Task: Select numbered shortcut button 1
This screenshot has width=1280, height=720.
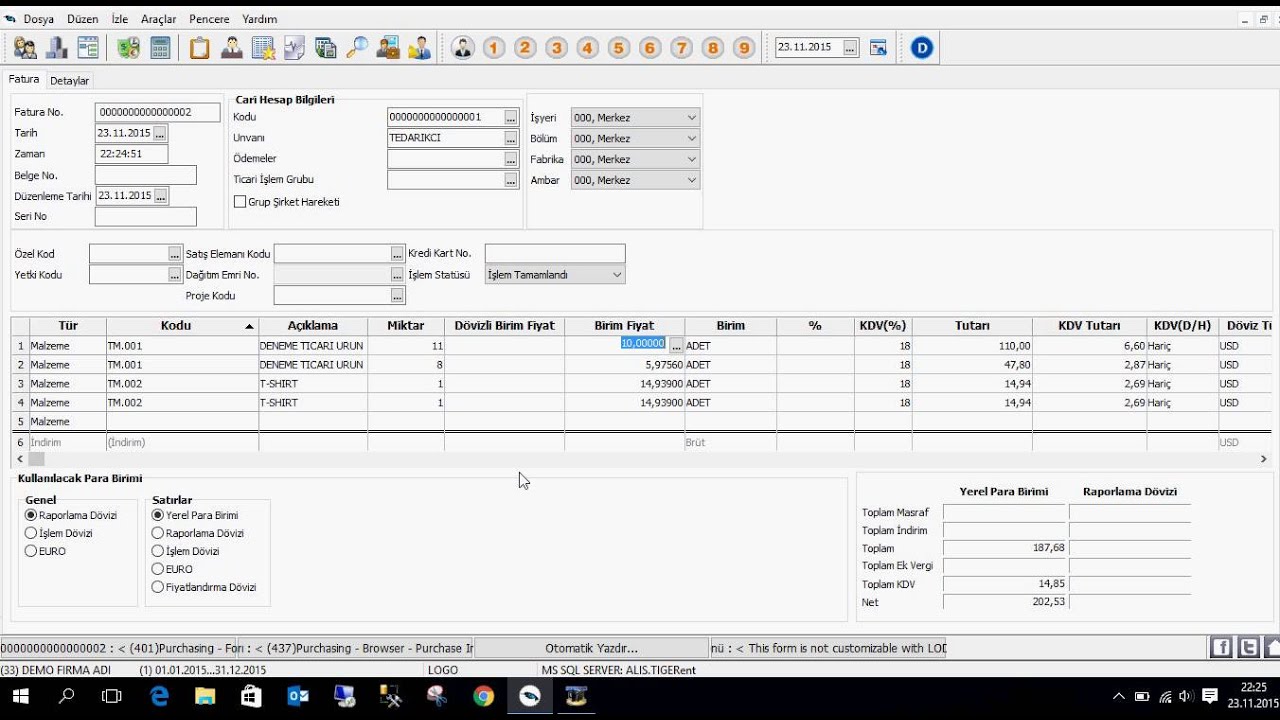Action: point(494,47)
